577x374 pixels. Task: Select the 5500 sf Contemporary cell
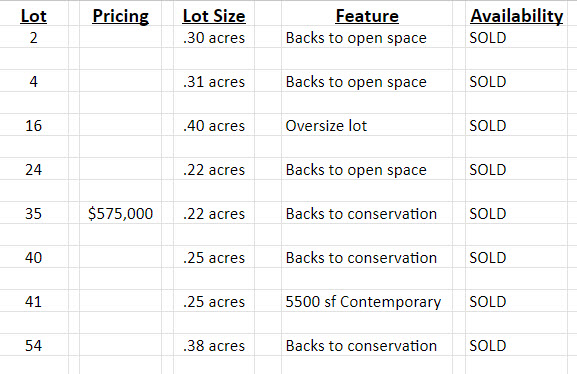click(x=363, y=302)
